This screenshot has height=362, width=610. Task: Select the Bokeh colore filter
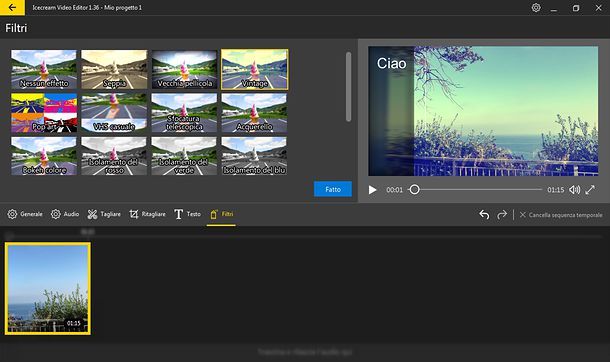click(44, 156)
